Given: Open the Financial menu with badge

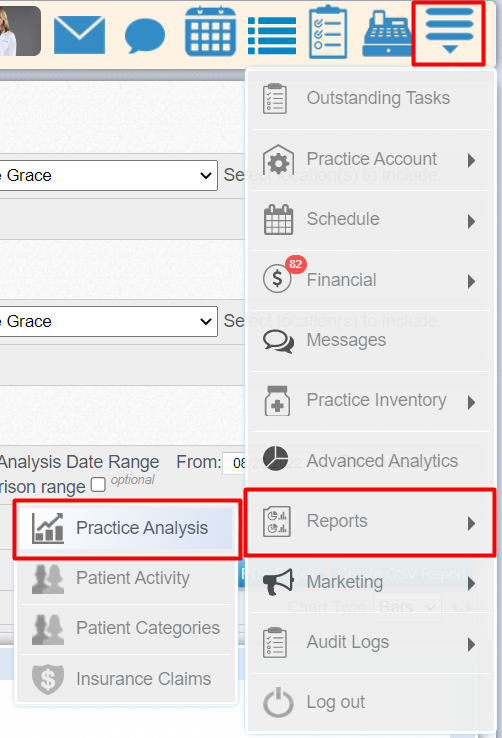Looking at the screenshot, I should [371, 281].
